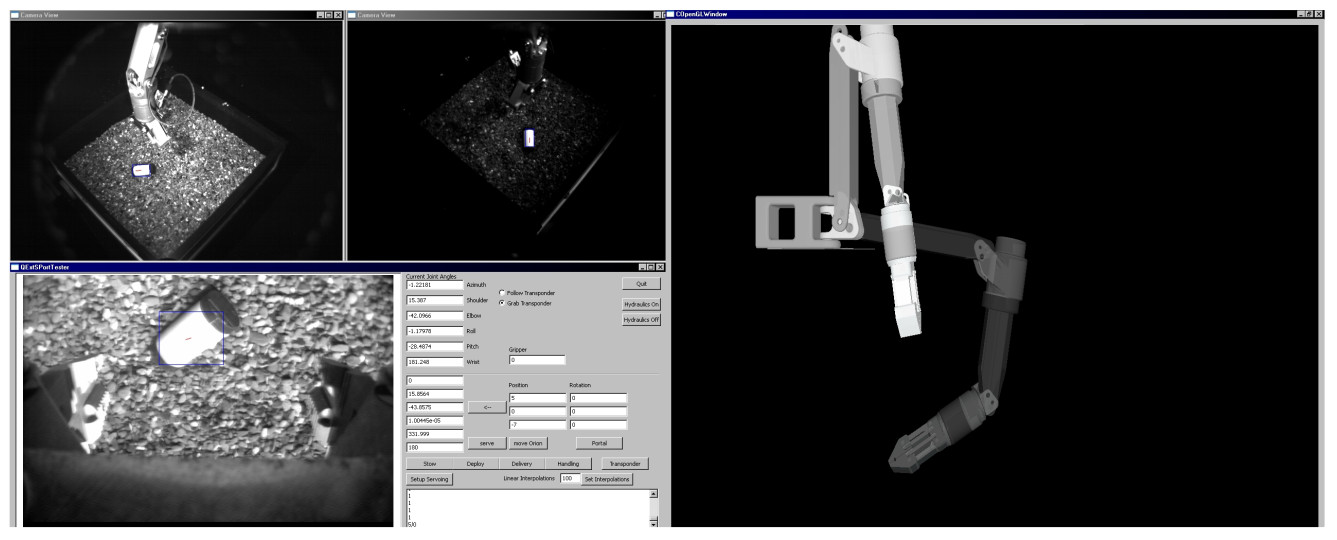Click the Quit button
Image resolution: width=1337 pixels, height=540 pixels.
[641, 284]
